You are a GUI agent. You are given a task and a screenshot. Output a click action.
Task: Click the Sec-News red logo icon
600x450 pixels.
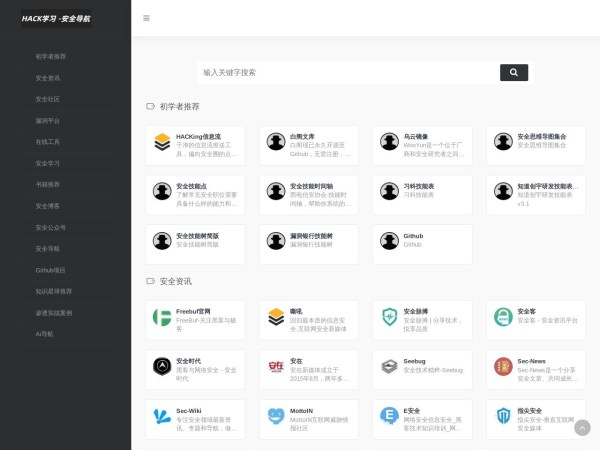point(503,366)
